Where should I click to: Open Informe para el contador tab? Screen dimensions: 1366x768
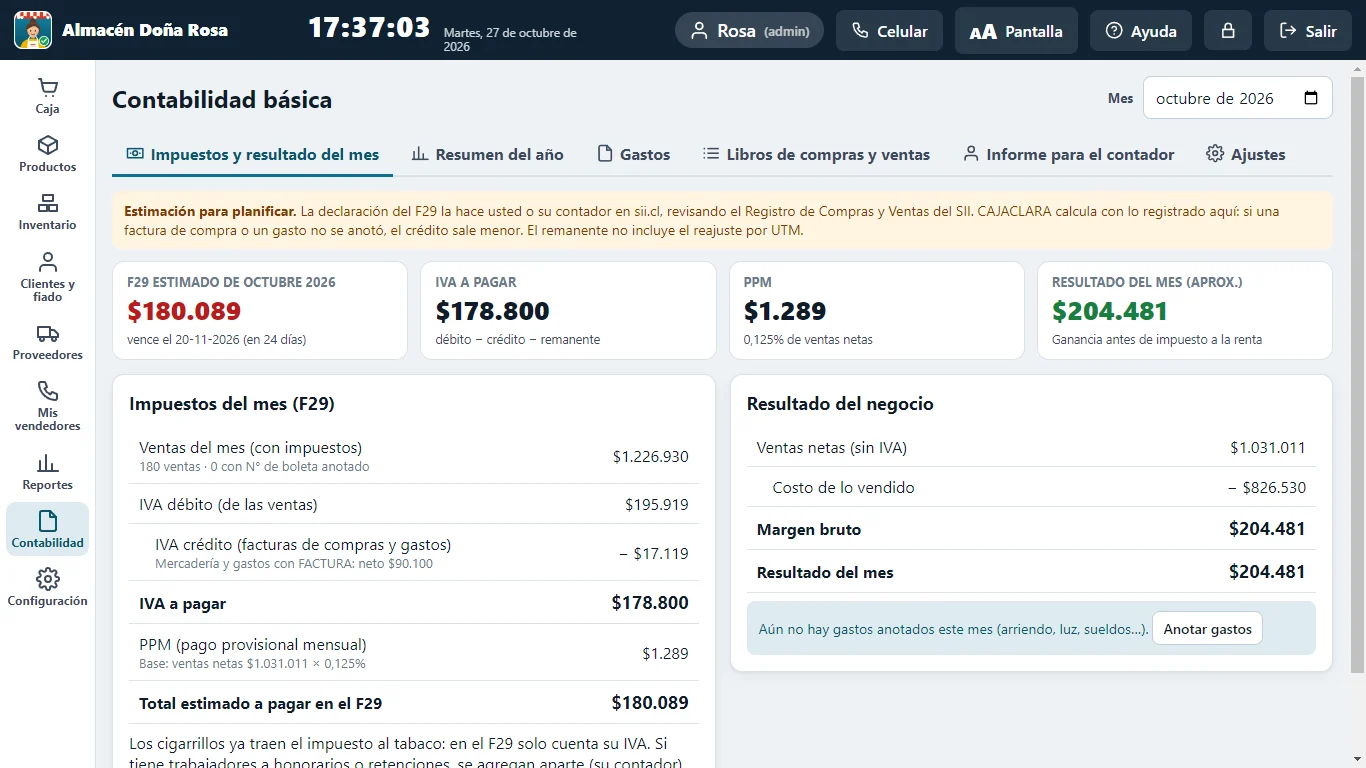tap(1068, 154)
